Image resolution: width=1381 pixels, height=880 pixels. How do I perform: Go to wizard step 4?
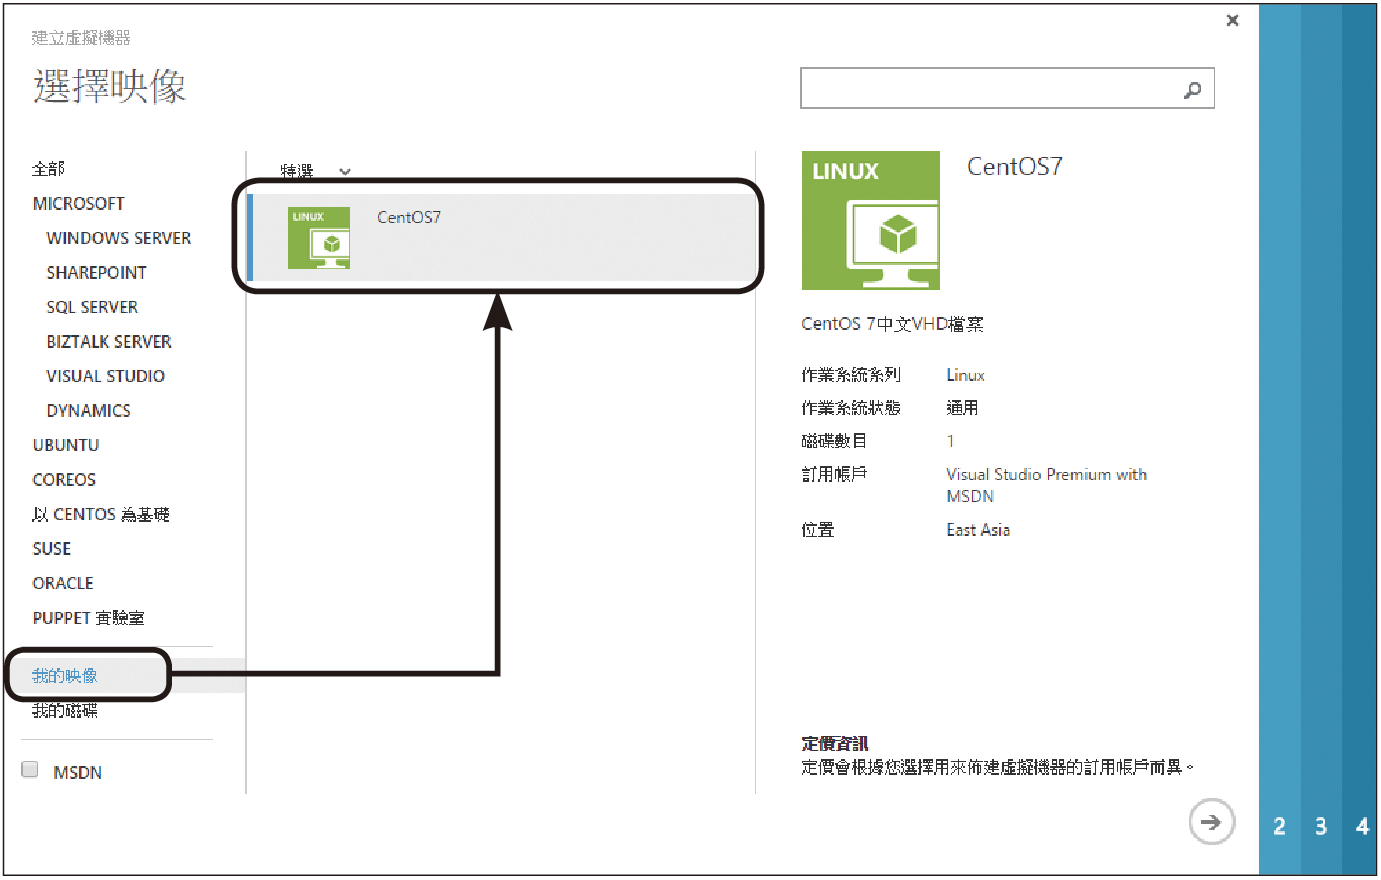tap(1361, 826)
